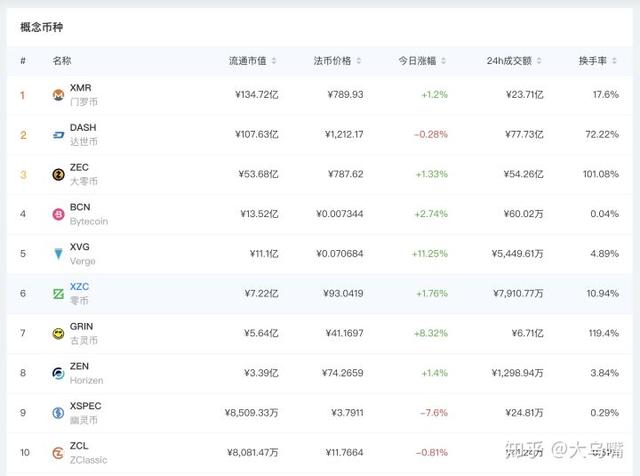This screenshot has height=476, width=640.
Task: Click the ZClassic subtitle text
Action: 89,460
